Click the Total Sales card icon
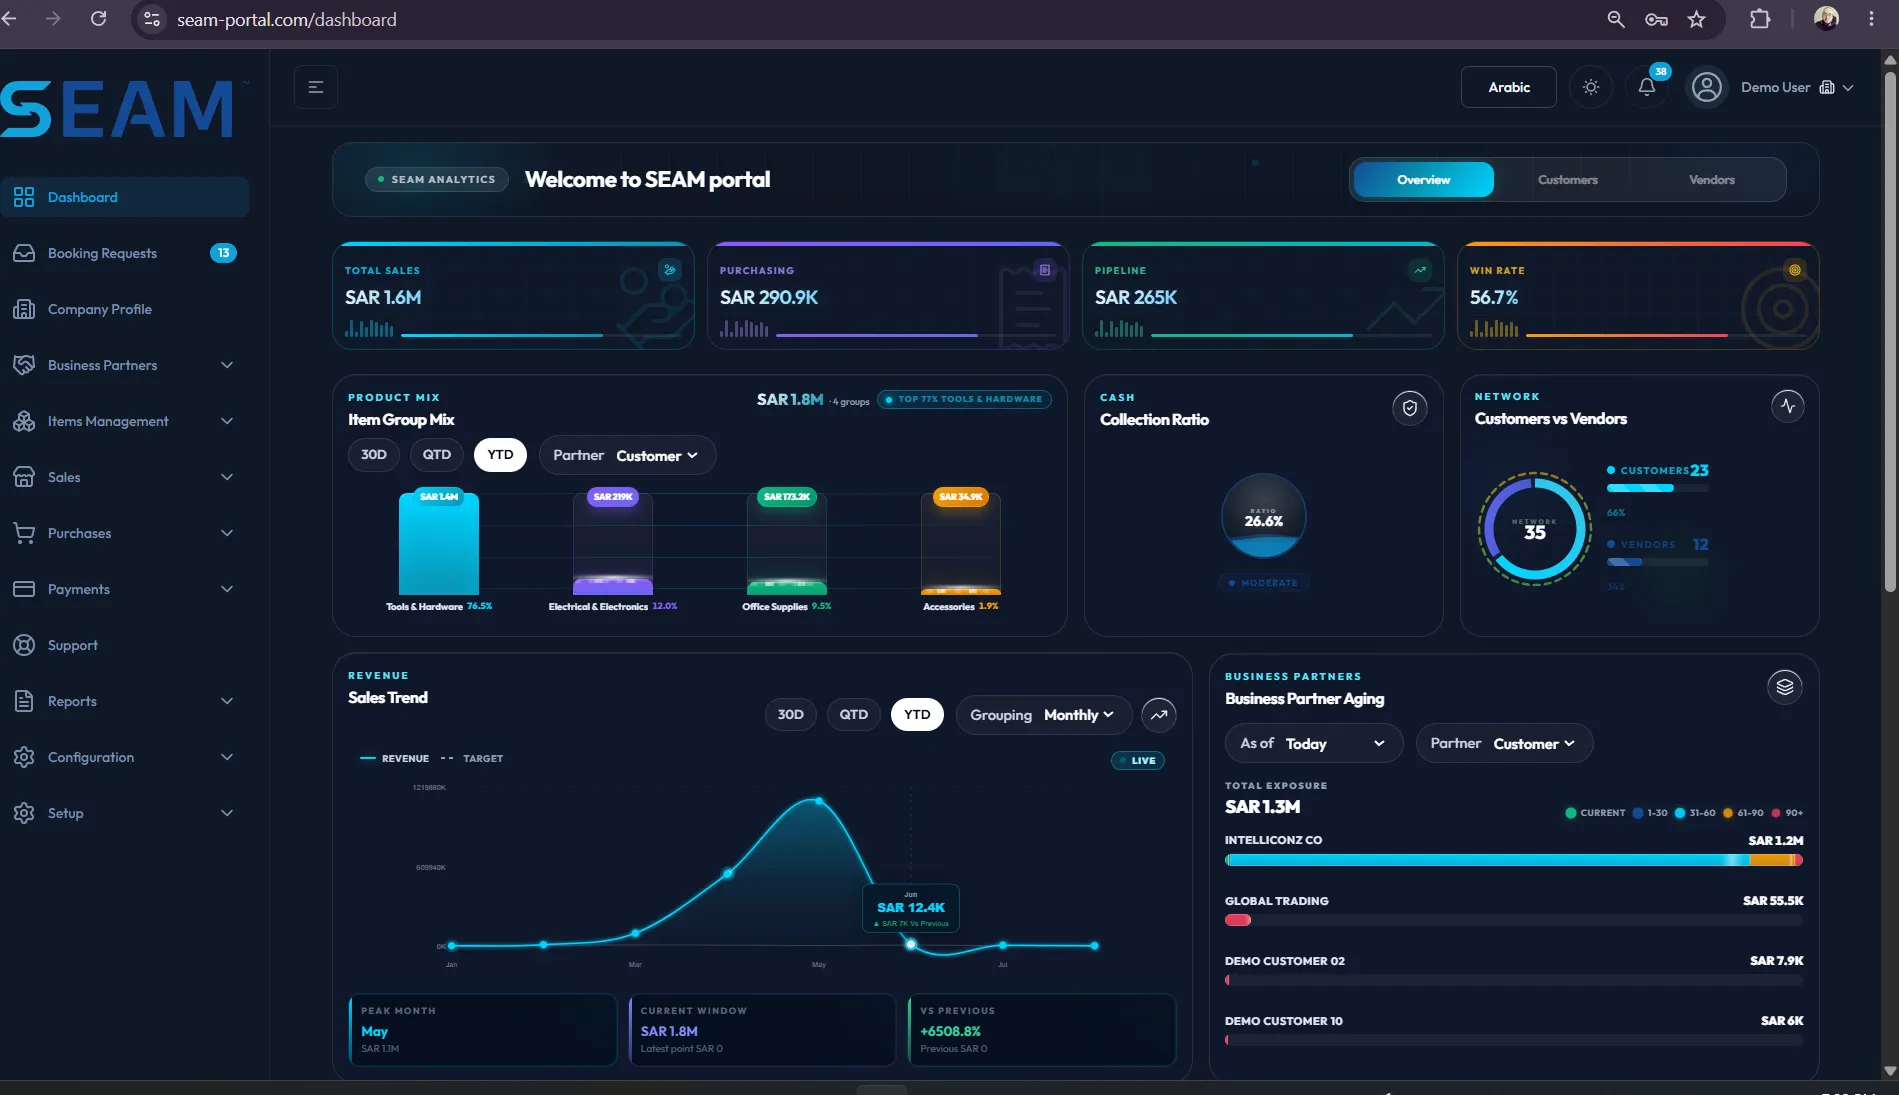The width and height of the screenshot is (1899, 1095). 670,270
